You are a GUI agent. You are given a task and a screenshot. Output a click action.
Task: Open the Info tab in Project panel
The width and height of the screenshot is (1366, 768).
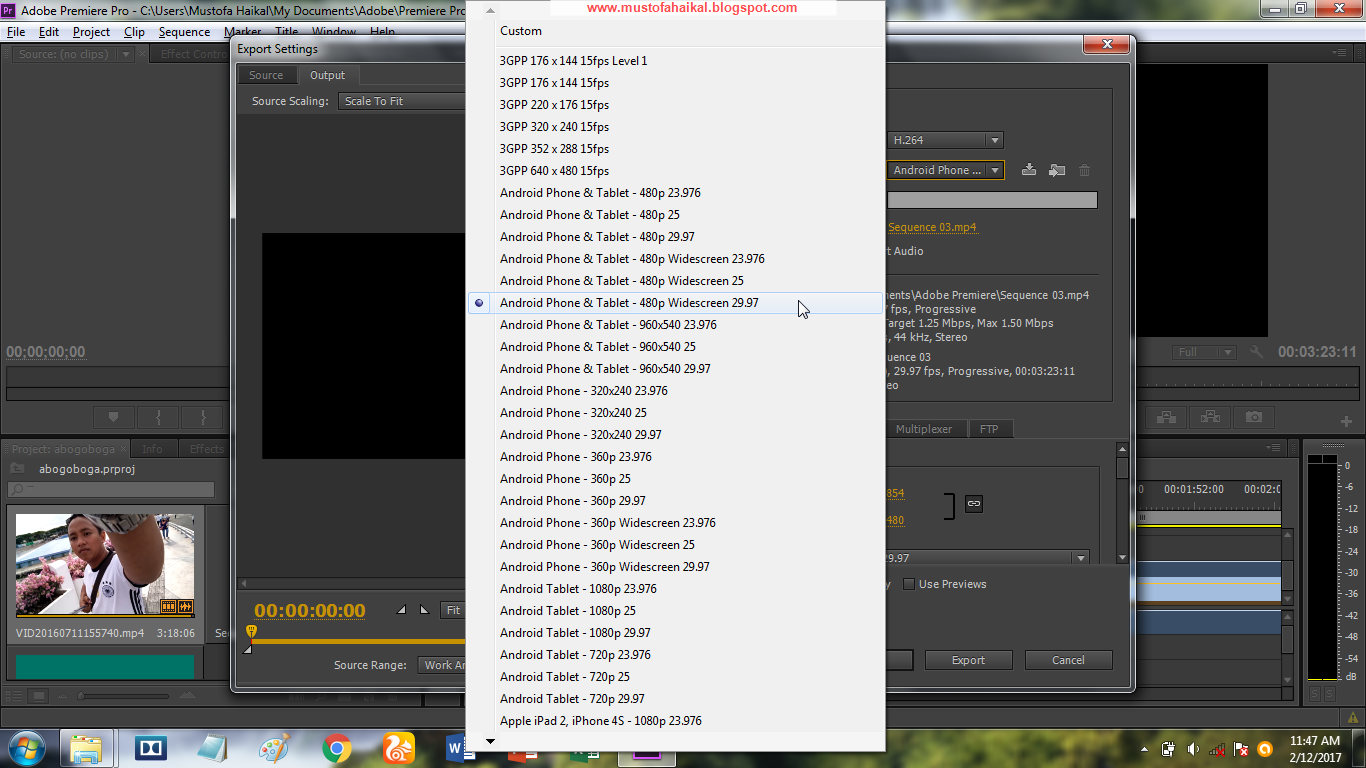[x=152, y=449]
